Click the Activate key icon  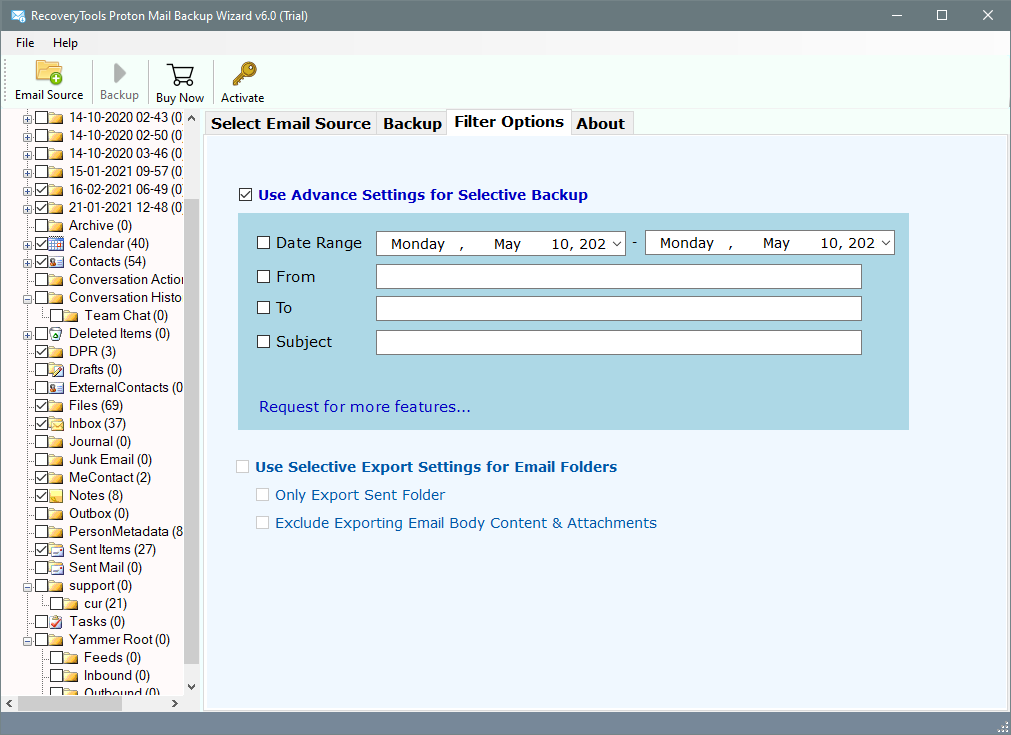pyautogui.click(x=244, y=74)
